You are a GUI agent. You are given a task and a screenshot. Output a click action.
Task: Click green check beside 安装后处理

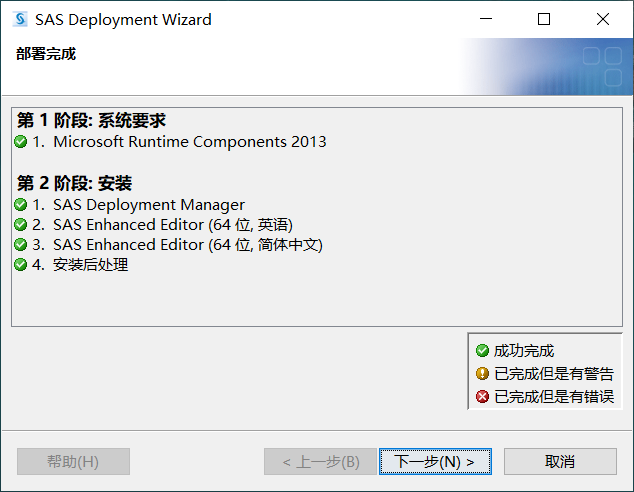click(21, 265)
